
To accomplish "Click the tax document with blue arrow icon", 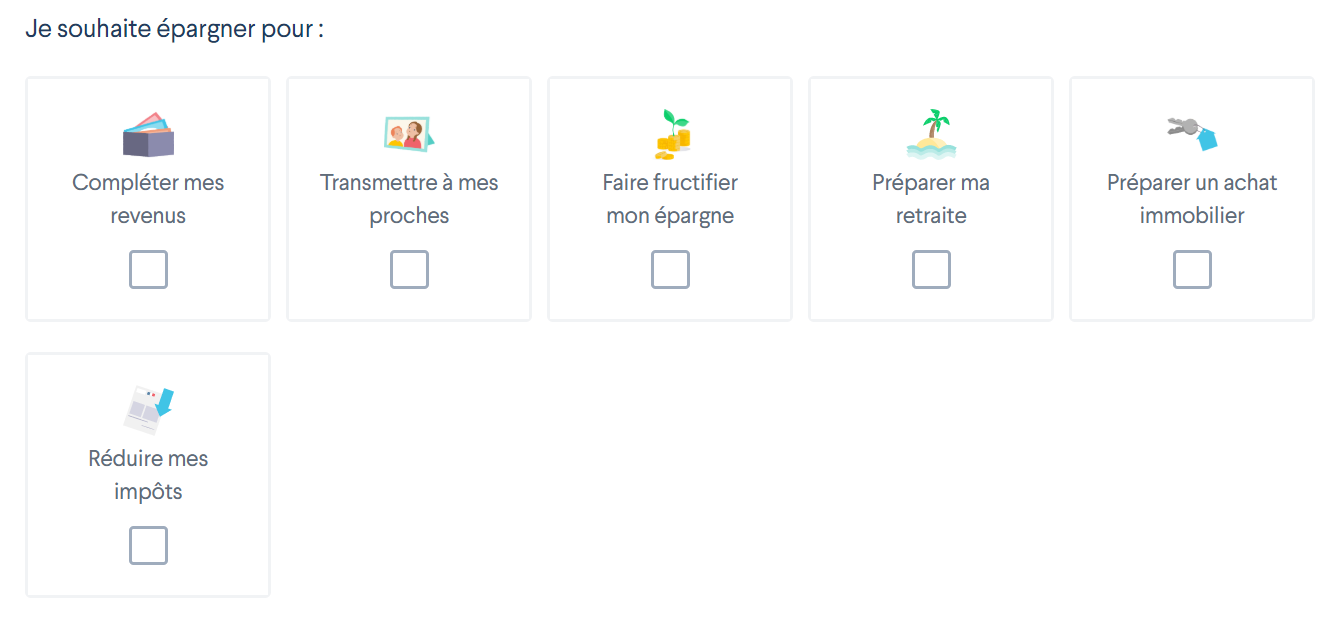I will click(x=148, y=410).
